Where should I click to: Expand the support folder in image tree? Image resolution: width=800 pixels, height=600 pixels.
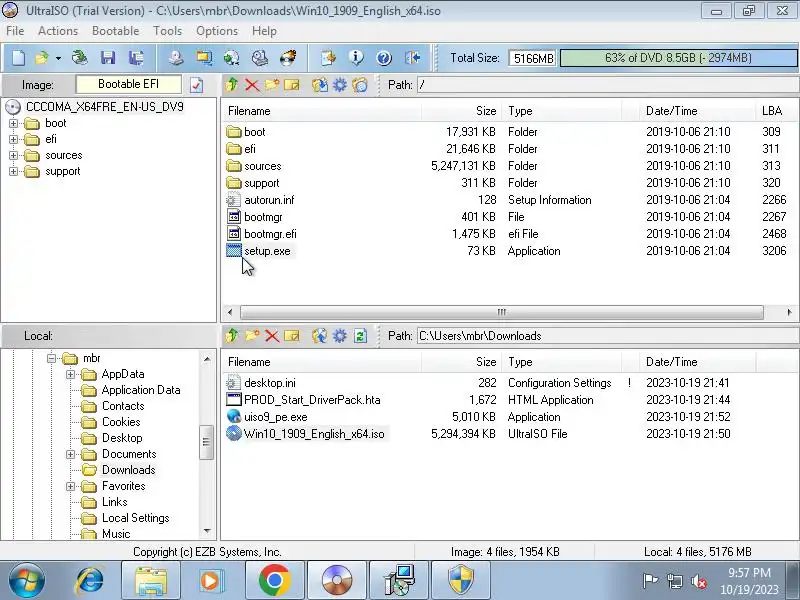coord(14,171)
